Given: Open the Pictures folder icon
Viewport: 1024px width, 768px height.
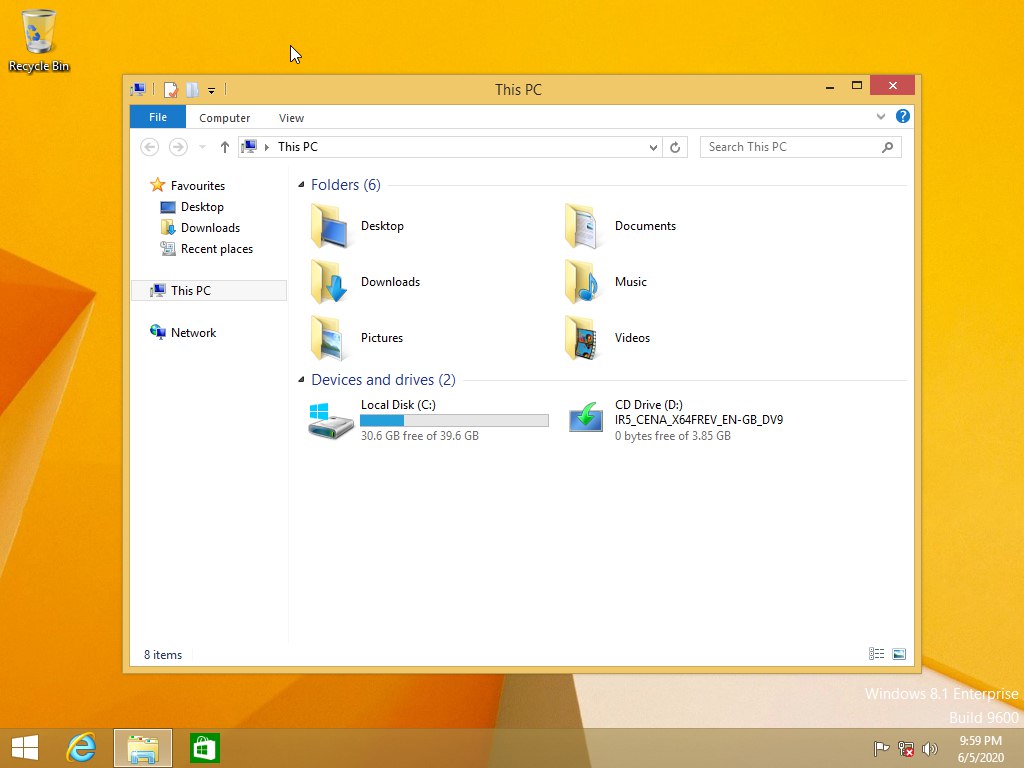Looking at the screenshot, I should click(330, 338).
